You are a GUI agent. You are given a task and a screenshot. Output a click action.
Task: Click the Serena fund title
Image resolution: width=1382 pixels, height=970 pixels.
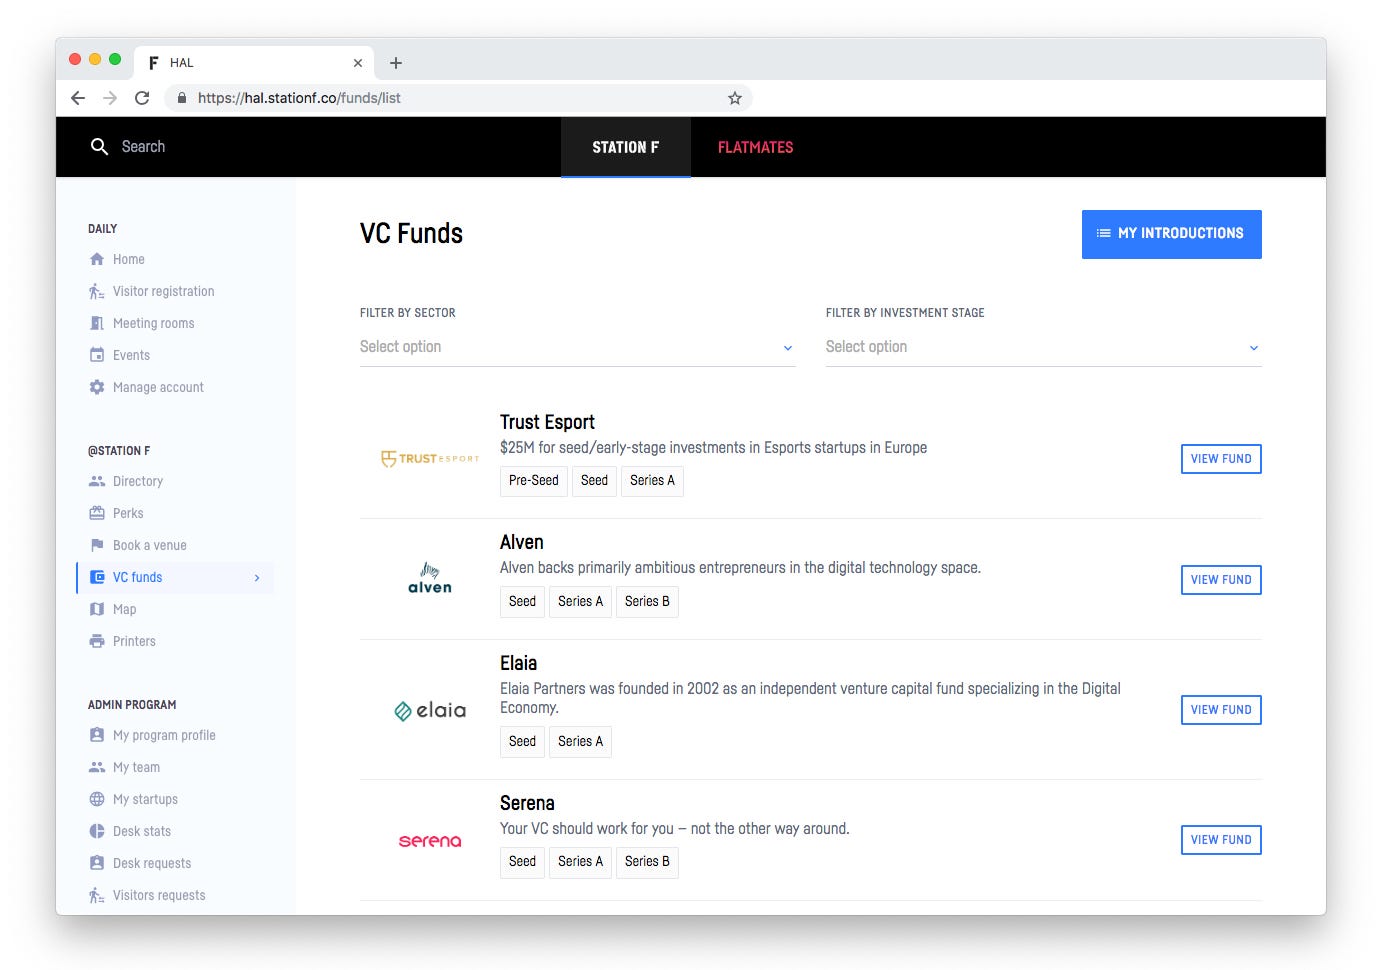point(527,803)
